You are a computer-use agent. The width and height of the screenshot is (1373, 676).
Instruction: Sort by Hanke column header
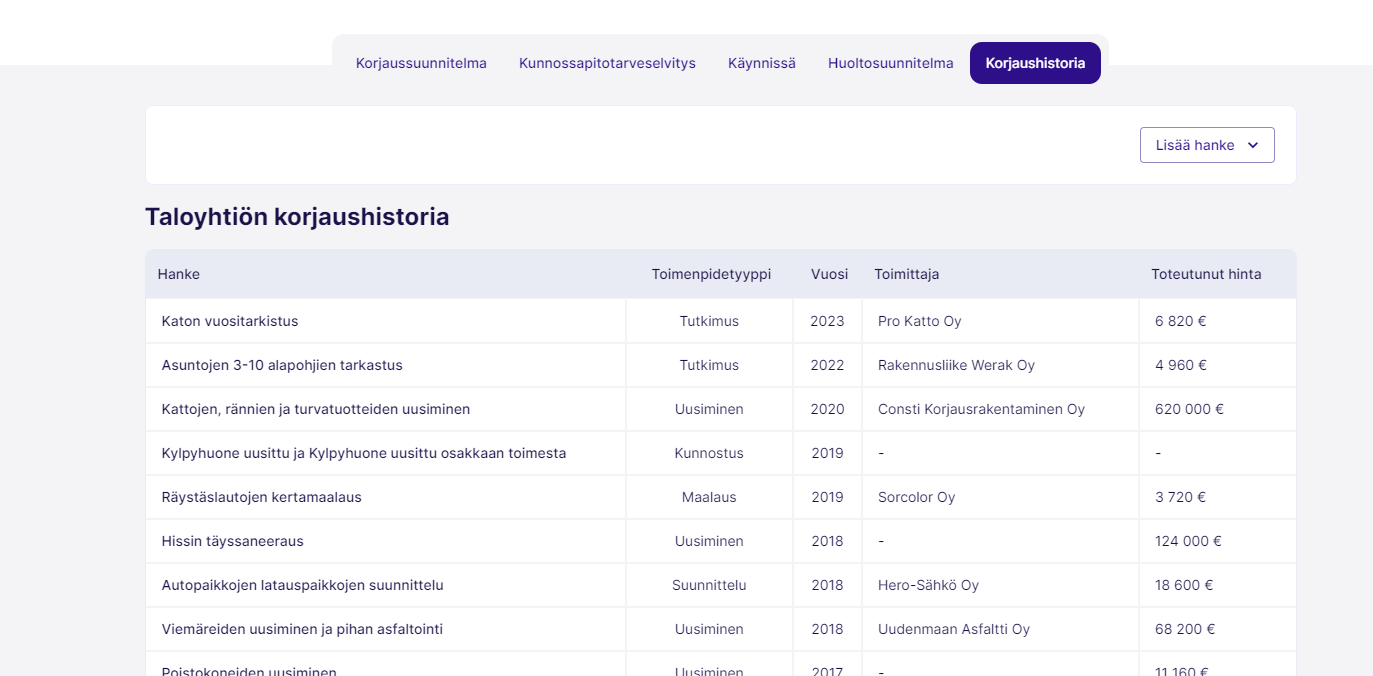pyautogui.click(x=179, y=274)
